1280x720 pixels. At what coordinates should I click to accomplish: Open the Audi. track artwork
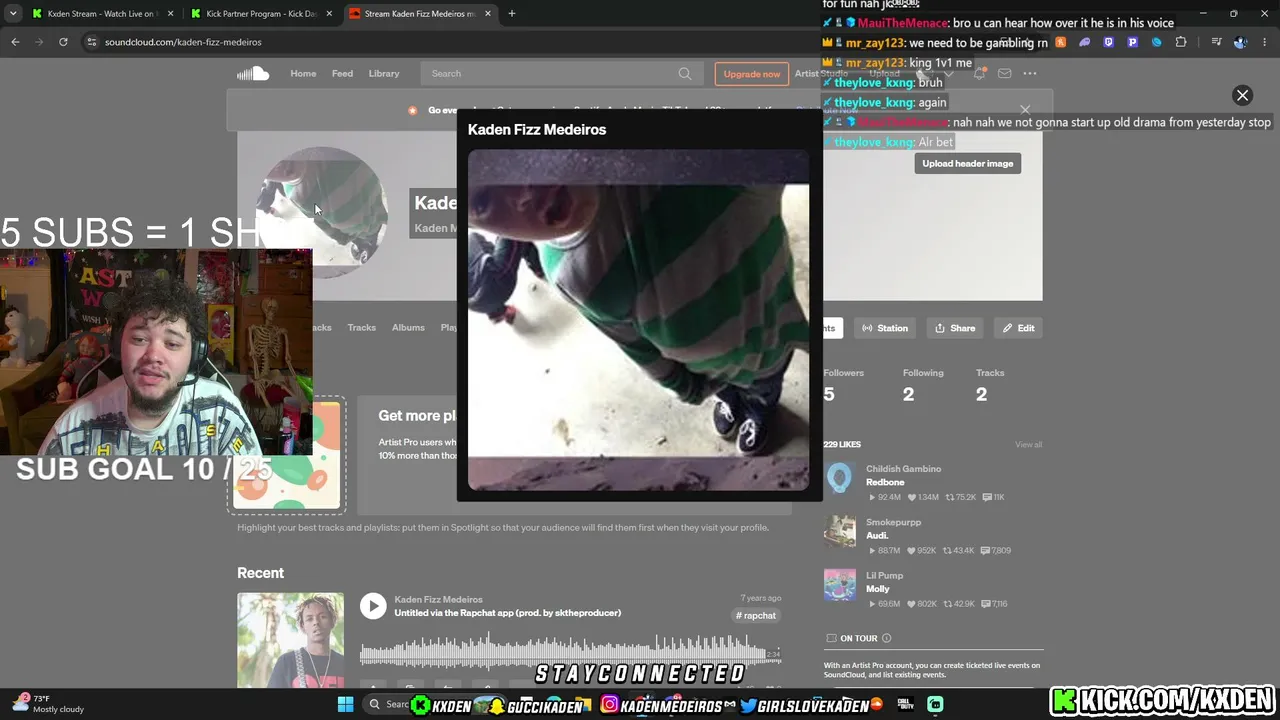click(x=840, y=532)
